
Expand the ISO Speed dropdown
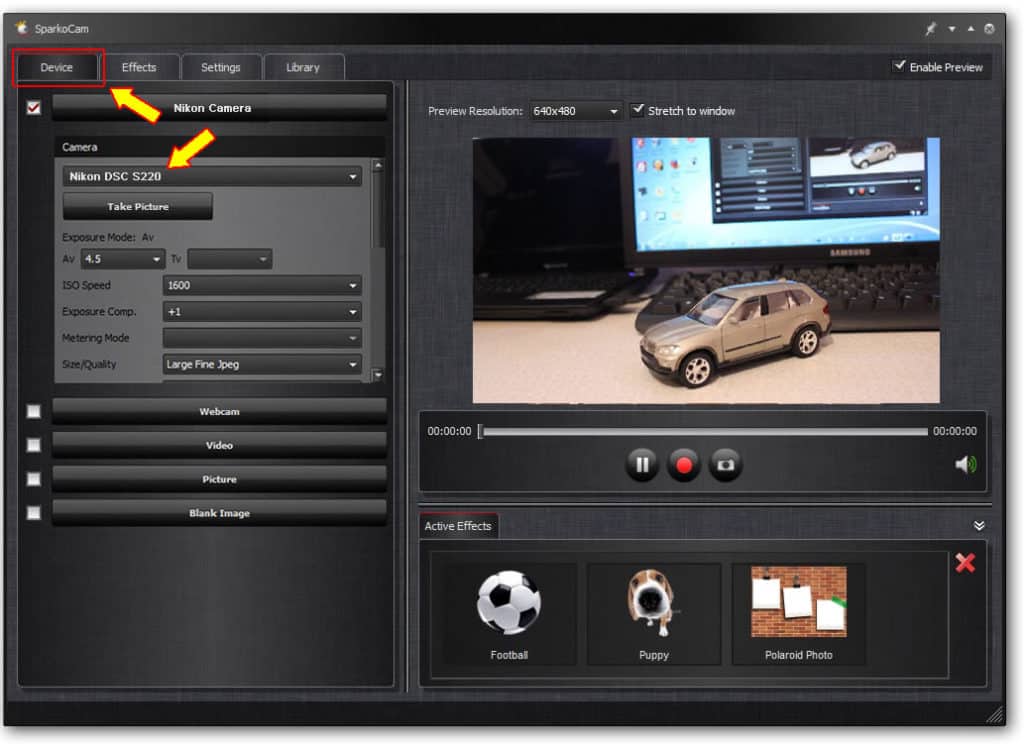(262, 285)
